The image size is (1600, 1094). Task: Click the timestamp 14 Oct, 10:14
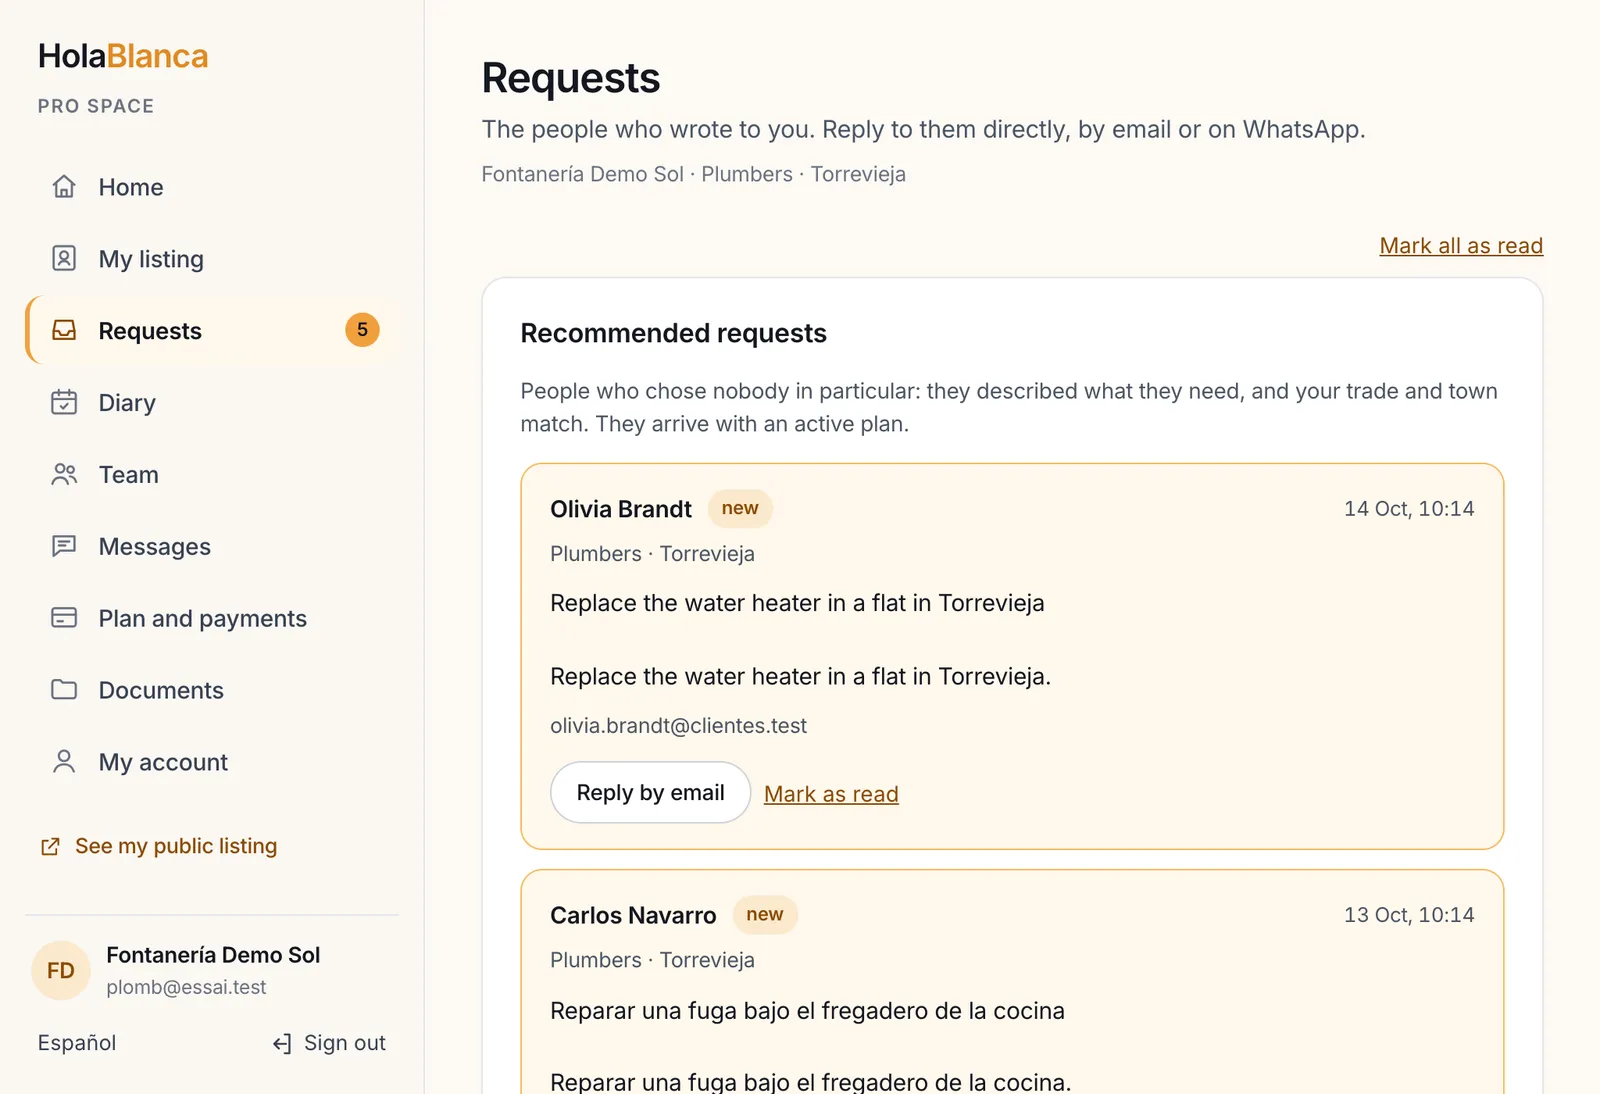point(1409,509)
